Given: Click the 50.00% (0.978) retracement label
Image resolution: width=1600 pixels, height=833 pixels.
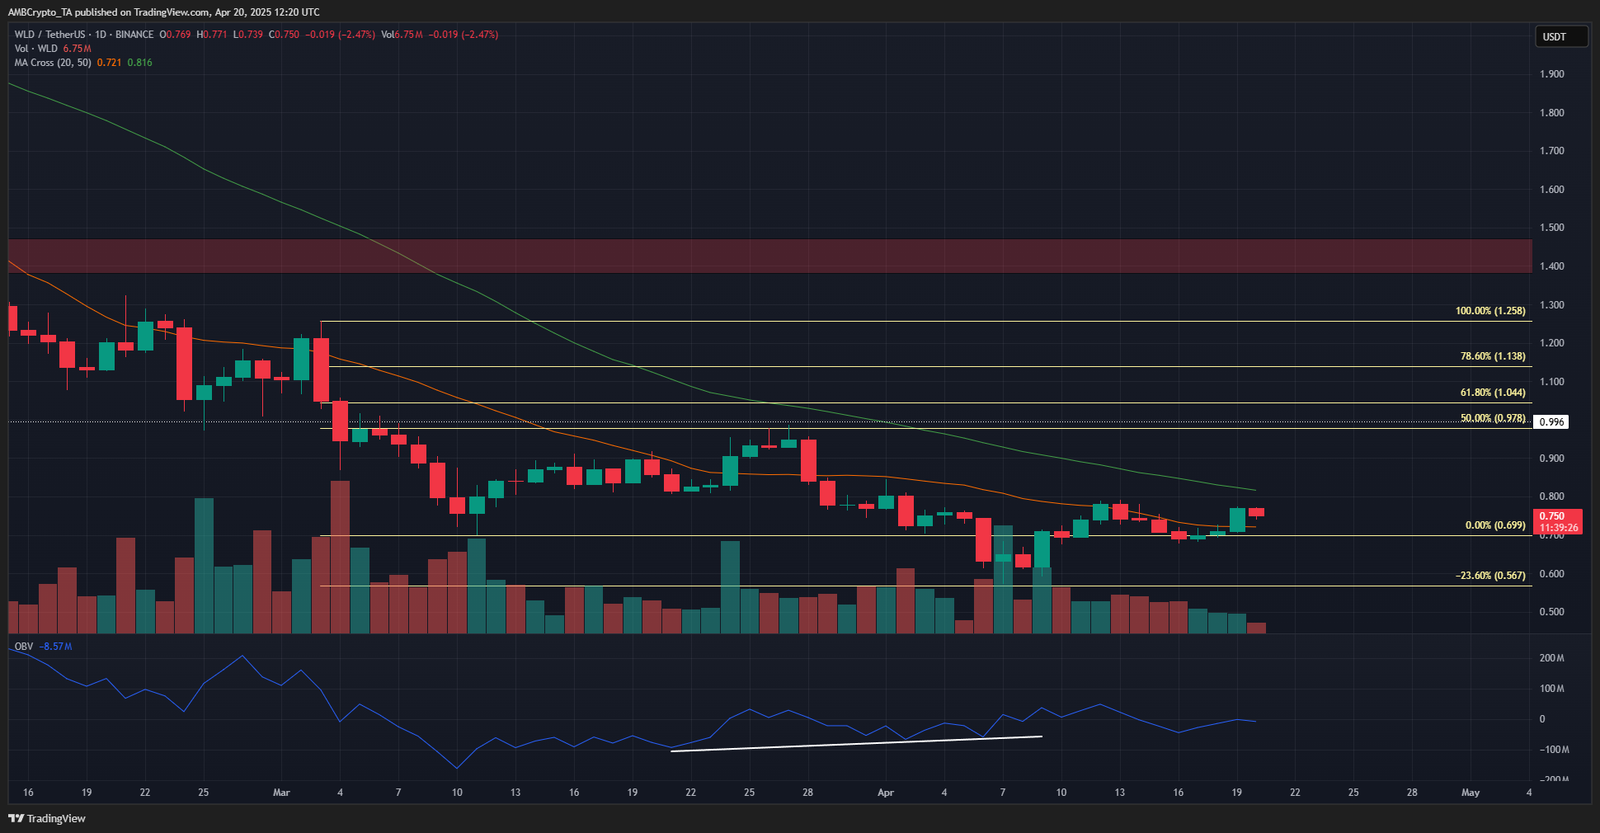Looking at the screenshot, I should coord(1493,418).
